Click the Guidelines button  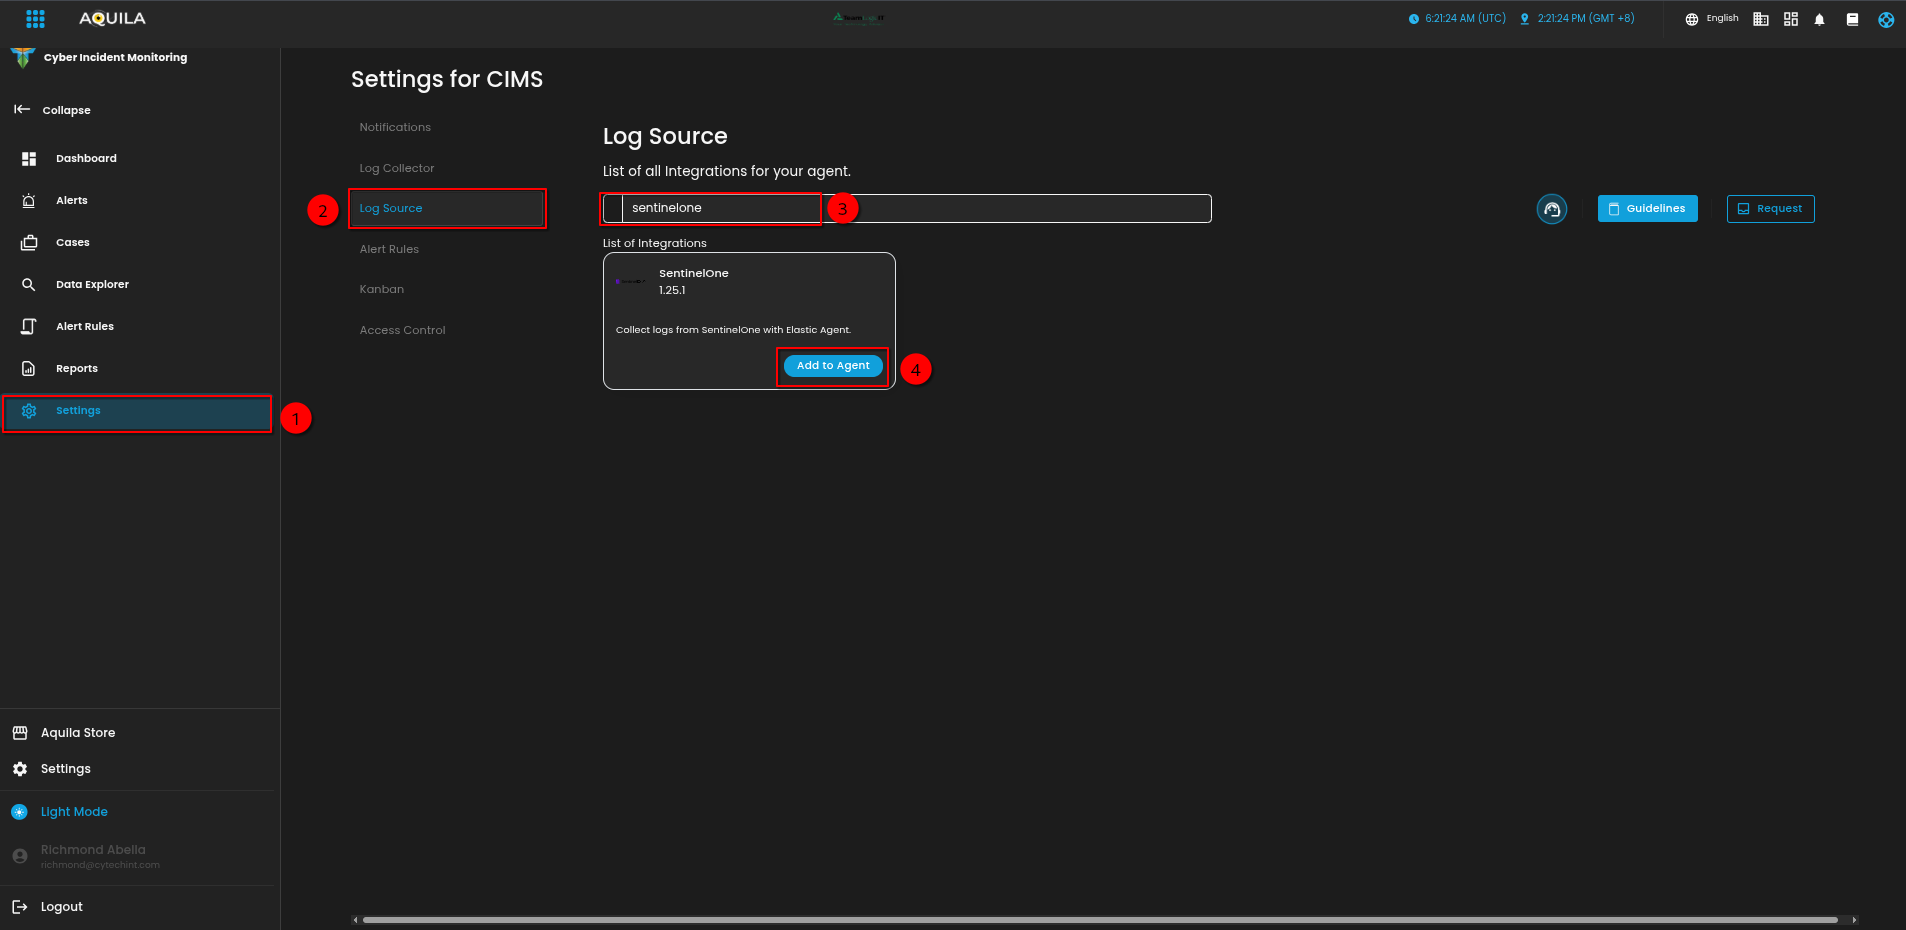(x=1646, y=209)
